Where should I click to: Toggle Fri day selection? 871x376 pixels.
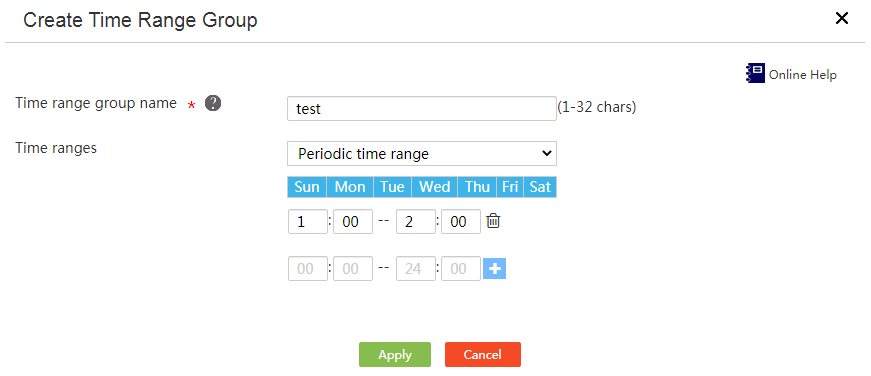pyautogui.click(x=510, y=187)
